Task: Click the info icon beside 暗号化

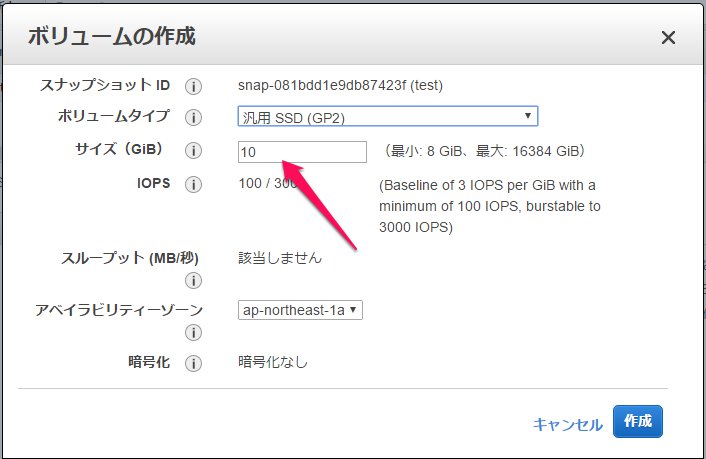Action: pos(194,363)
